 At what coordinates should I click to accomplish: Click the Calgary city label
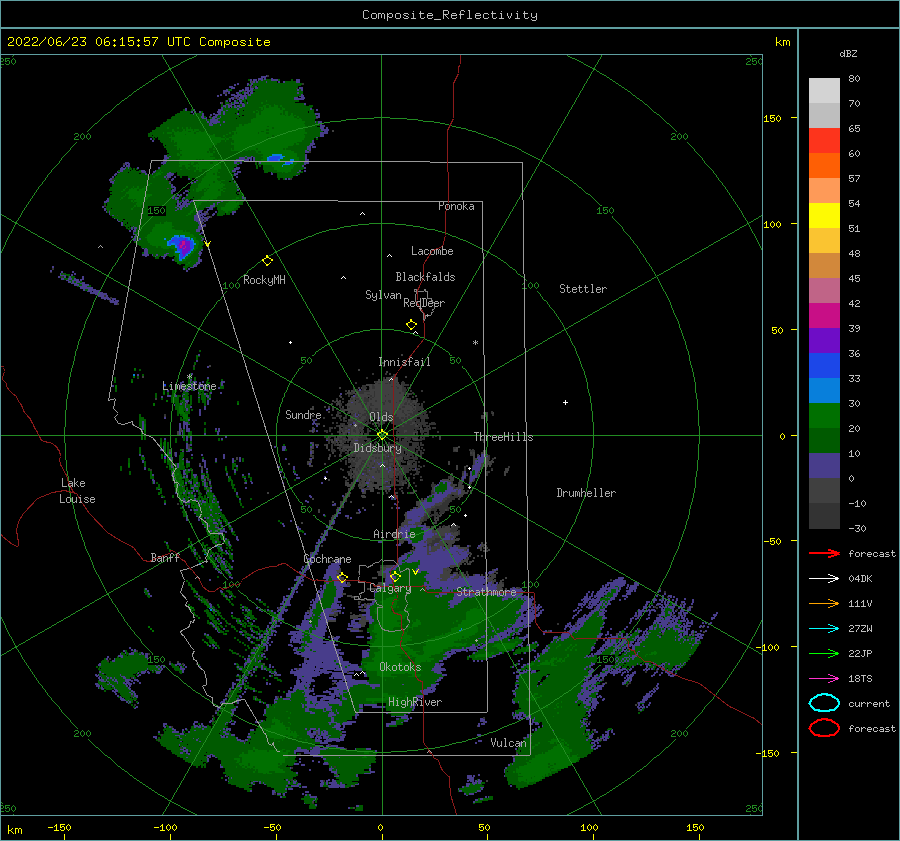tap(390, 588)
